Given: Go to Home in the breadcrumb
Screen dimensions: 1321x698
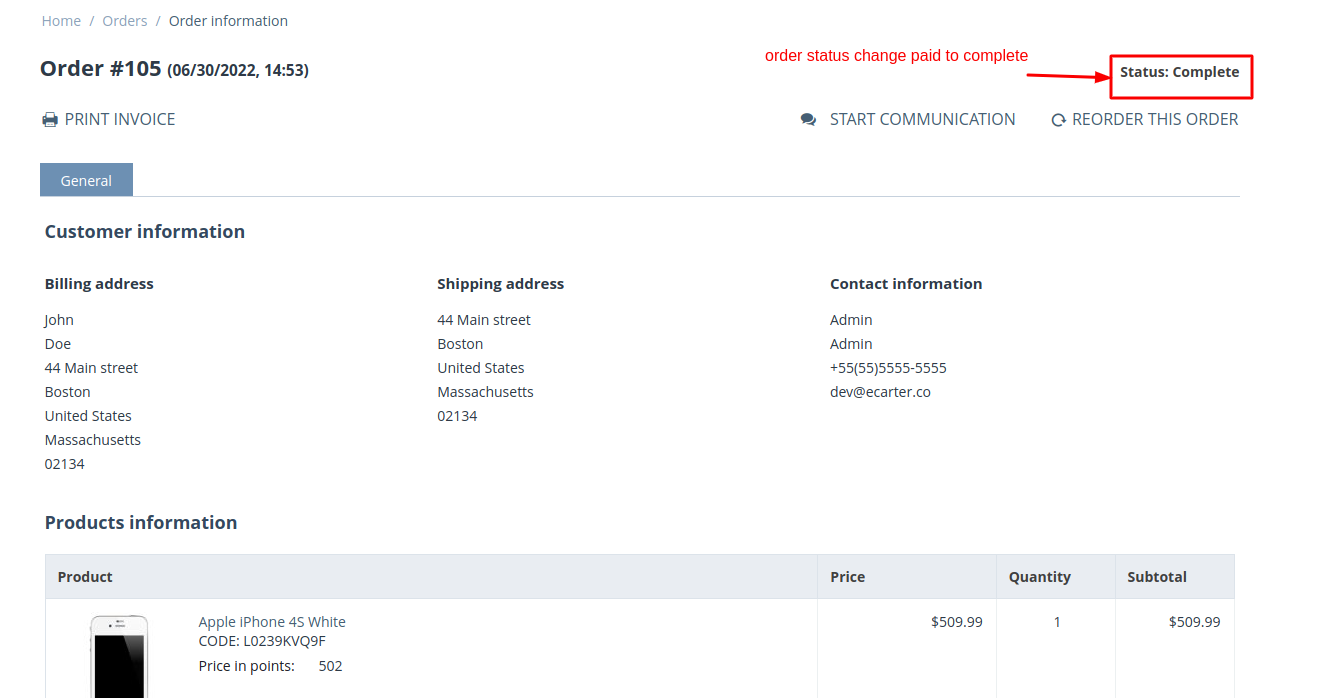Looking at the screenshot, I should (61, 21).
